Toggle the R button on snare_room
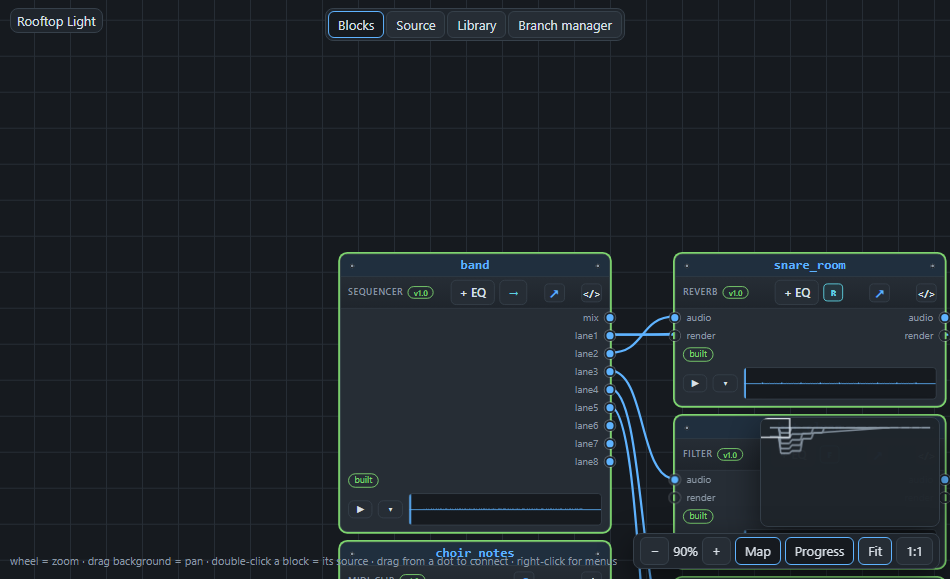 [833, 293]
